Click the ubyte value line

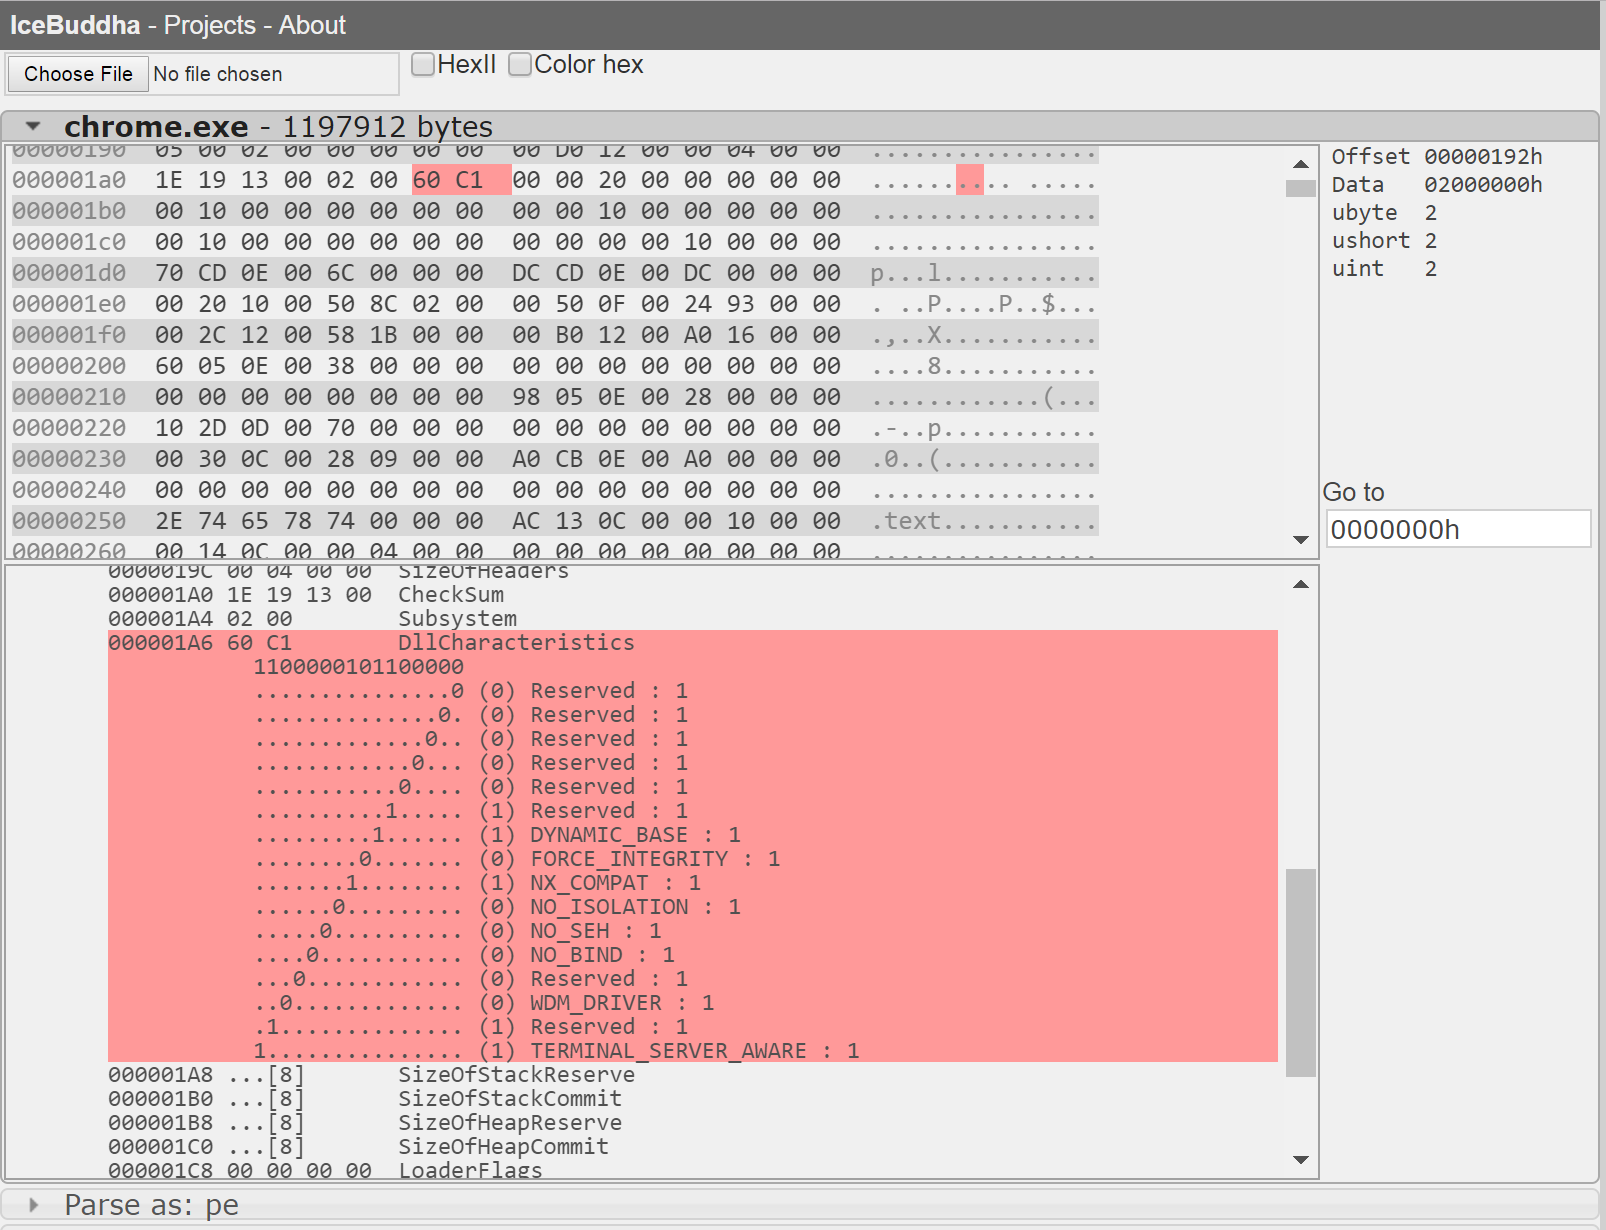[1384, 213]
